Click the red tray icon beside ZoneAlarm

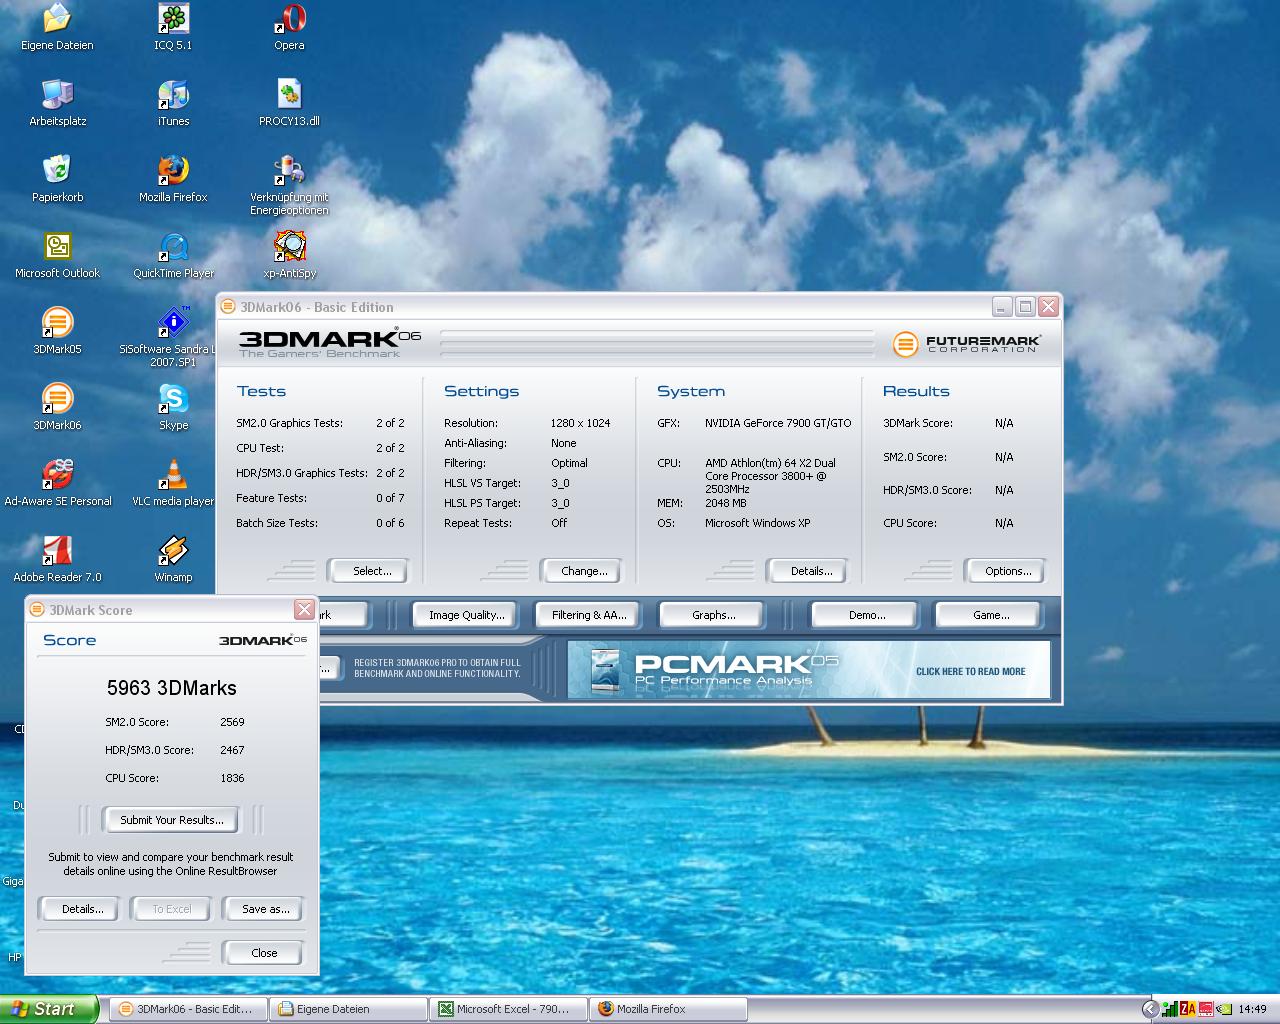[1206, 1009]
